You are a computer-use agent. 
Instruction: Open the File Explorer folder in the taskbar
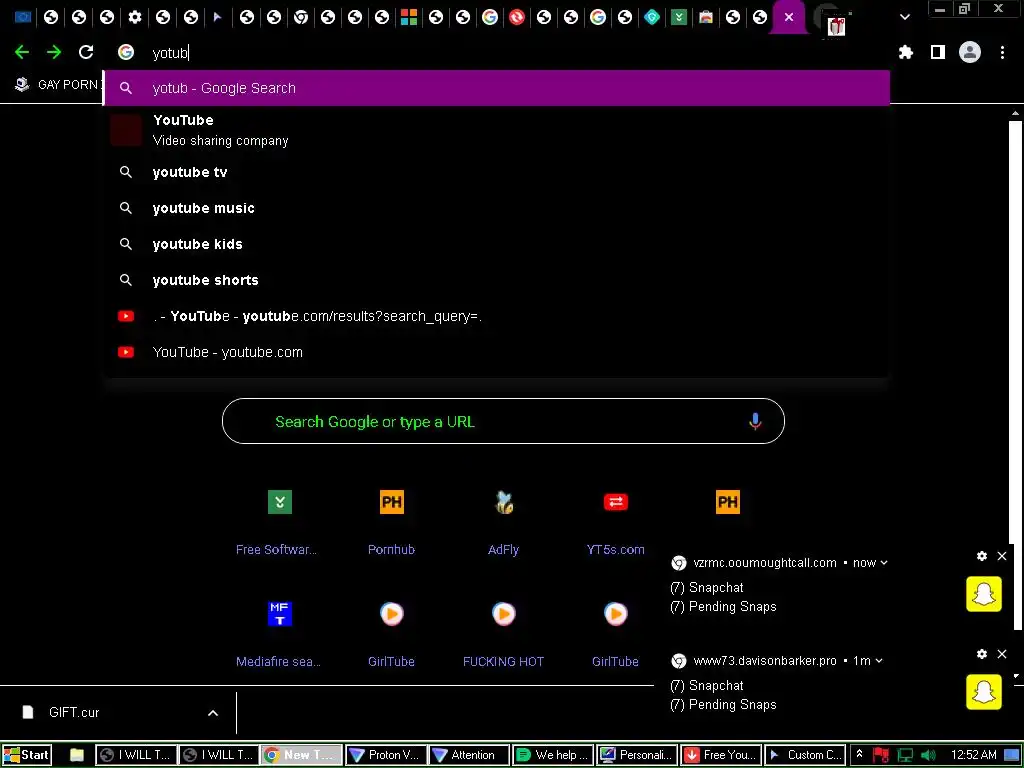point(76,755)
